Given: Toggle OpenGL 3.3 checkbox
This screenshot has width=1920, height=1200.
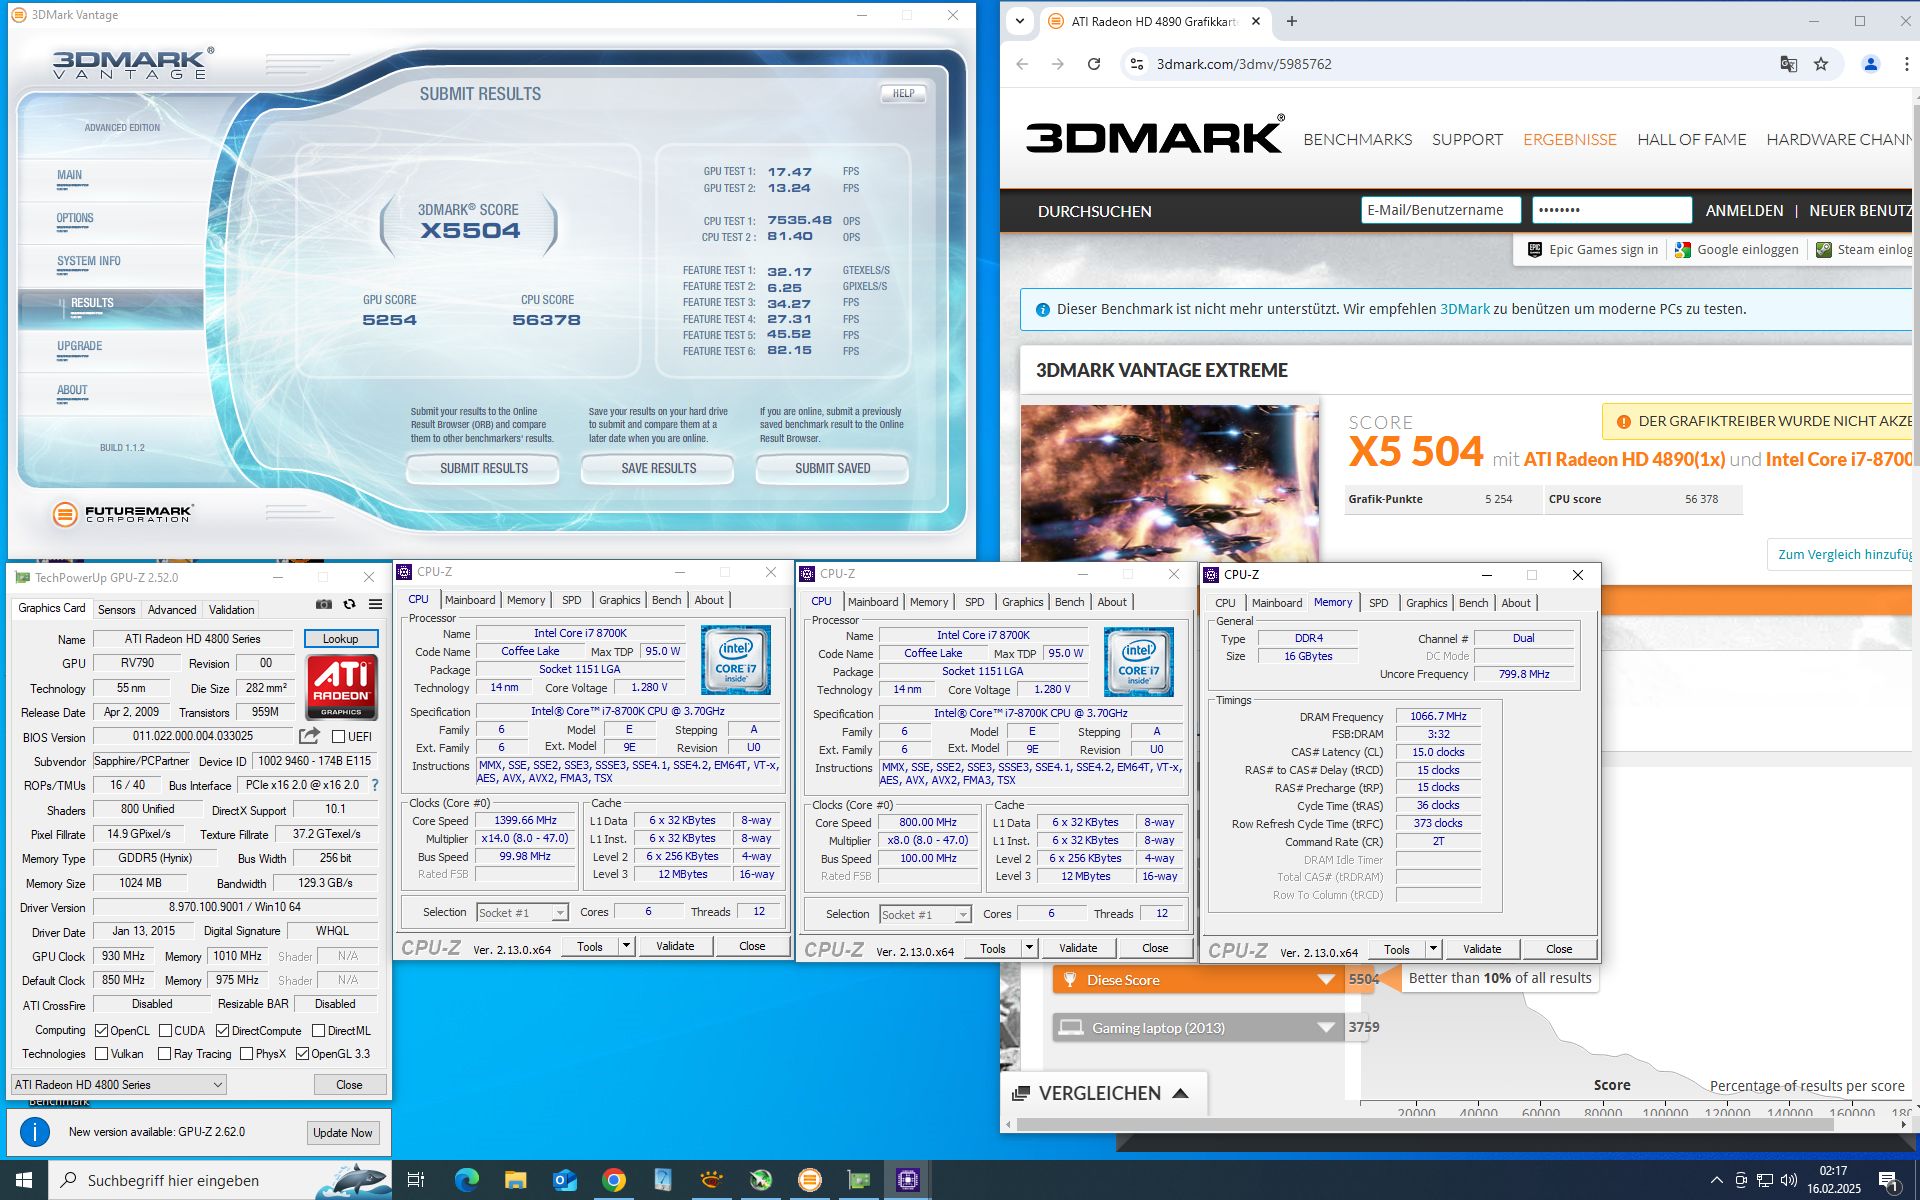Looking at the screenshot, I should 302,1054.
